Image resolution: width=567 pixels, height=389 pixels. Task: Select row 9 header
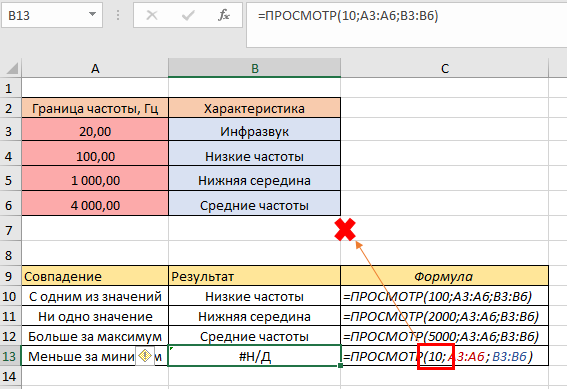pyautogui.click(x=10, y=276)
